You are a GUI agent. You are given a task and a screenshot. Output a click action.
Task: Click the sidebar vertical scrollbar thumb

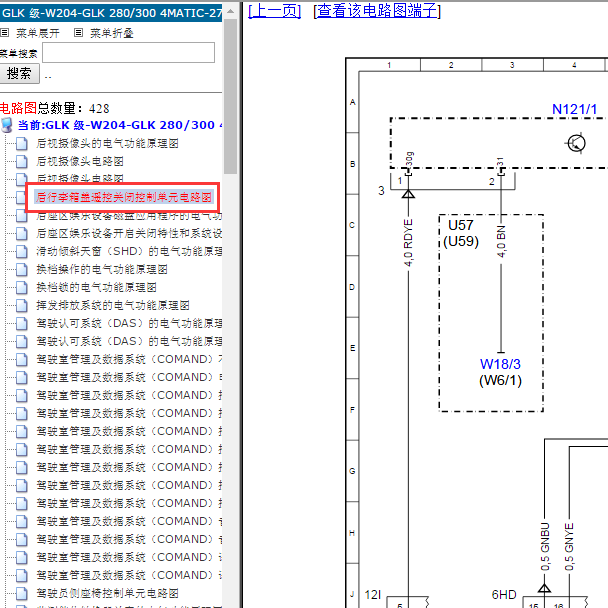coord(230,97)
